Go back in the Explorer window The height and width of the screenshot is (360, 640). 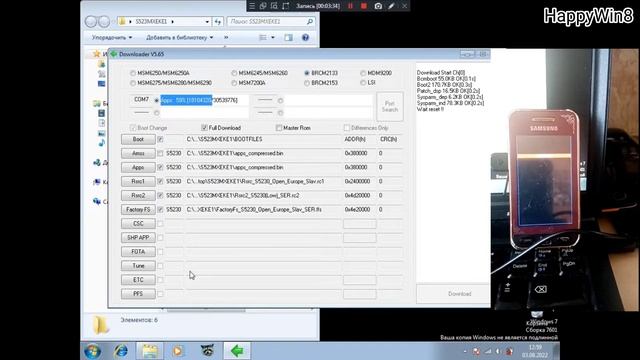[x=91, y=21]
